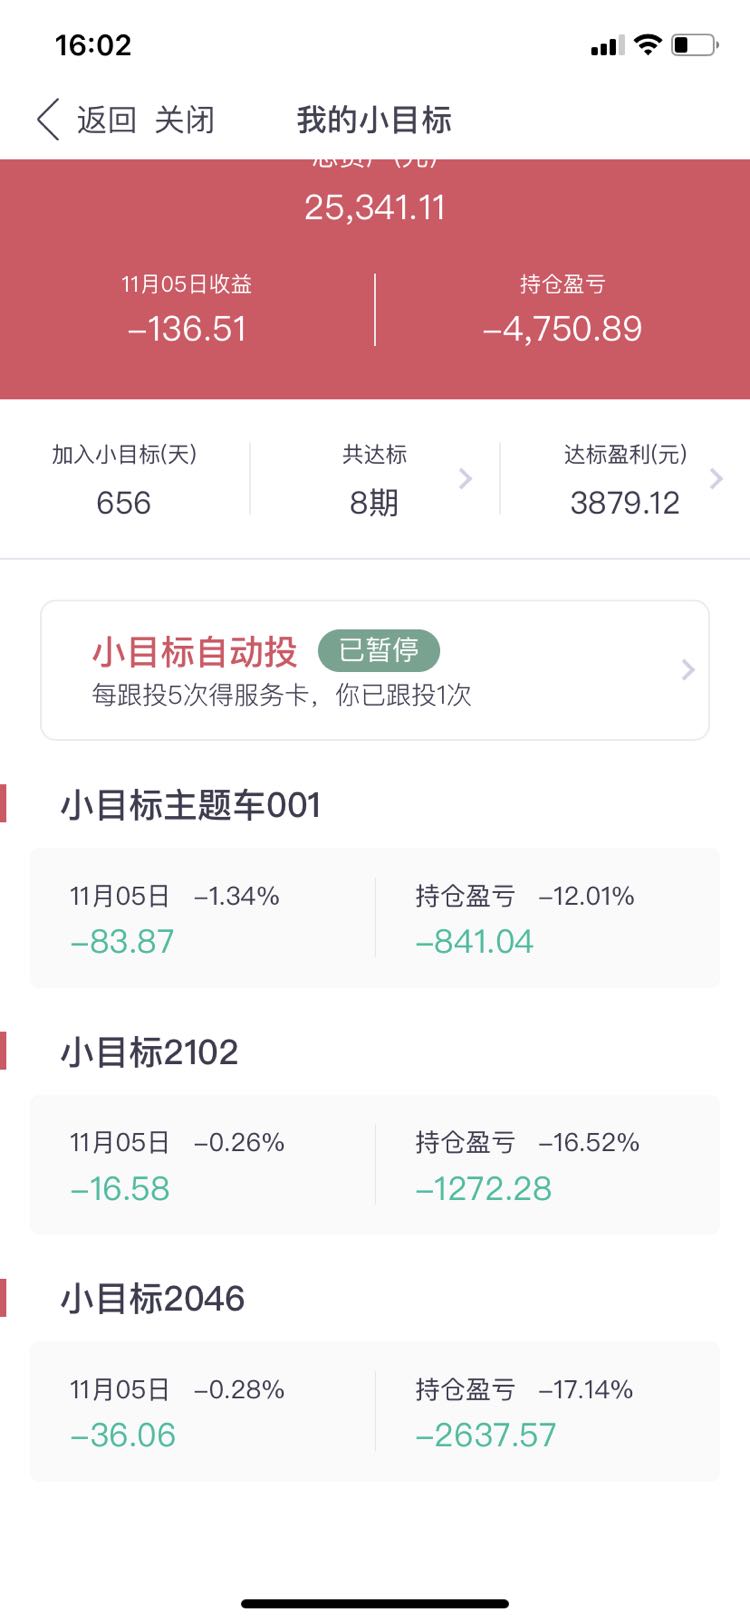The height and width of the screenshot is (1623, 750).
Task: View 加入小目标 656 days stat
Action: tap(124, 481)
